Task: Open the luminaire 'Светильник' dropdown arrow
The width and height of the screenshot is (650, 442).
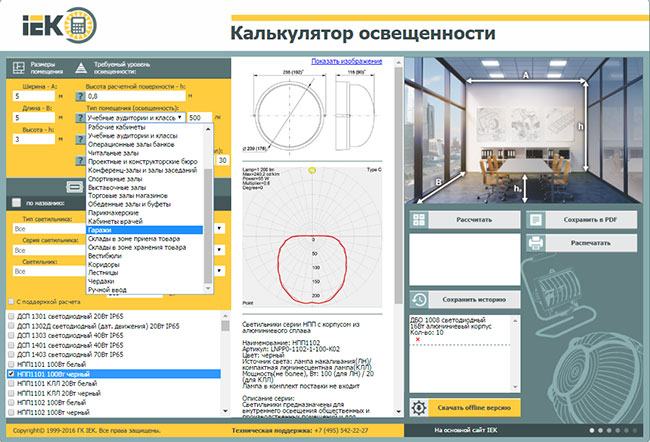Action: 219,271
